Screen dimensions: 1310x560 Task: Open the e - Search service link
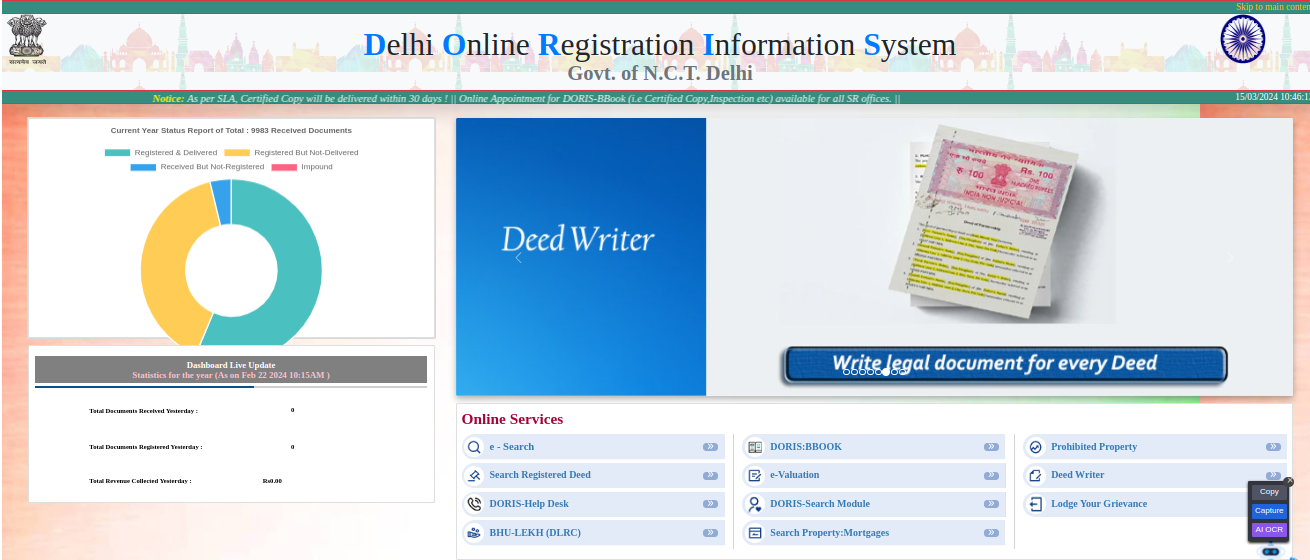512,447
